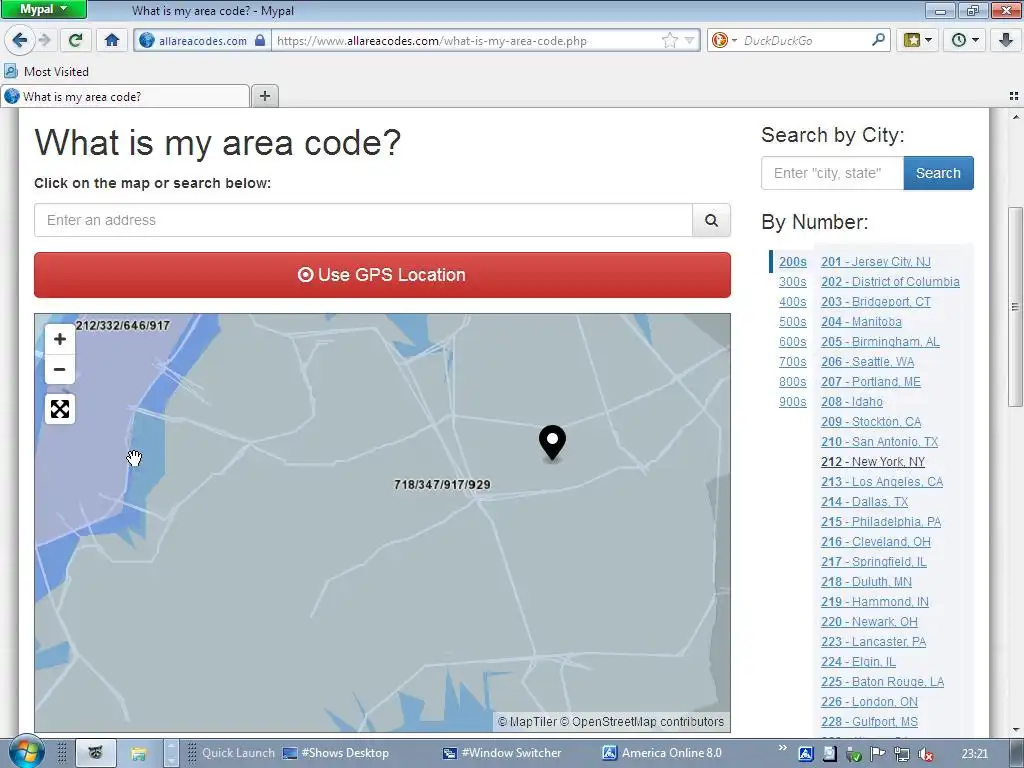Screen dimensions: 1024x768
Task: Focus the 'Enter city, state' field
Action: click(833, 173)
